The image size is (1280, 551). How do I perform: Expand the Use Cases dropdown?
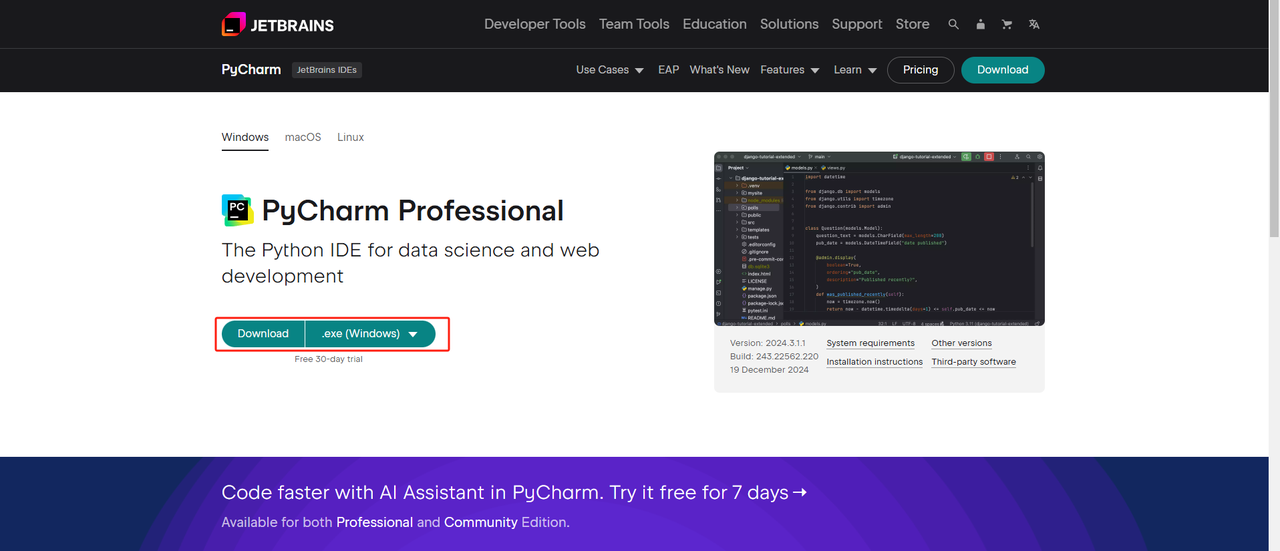[x=610, y=70]
